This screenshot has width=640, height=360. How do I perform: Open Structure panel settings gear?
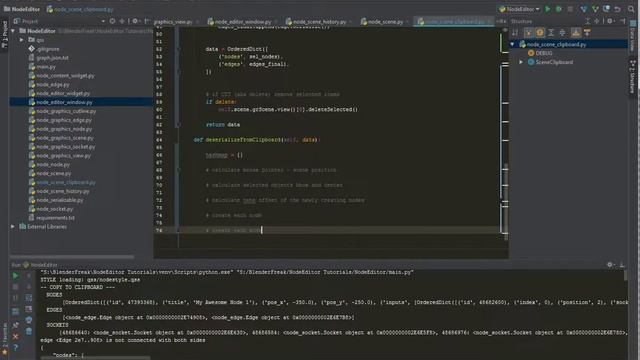pyautogui.click(x=610, y=21)
